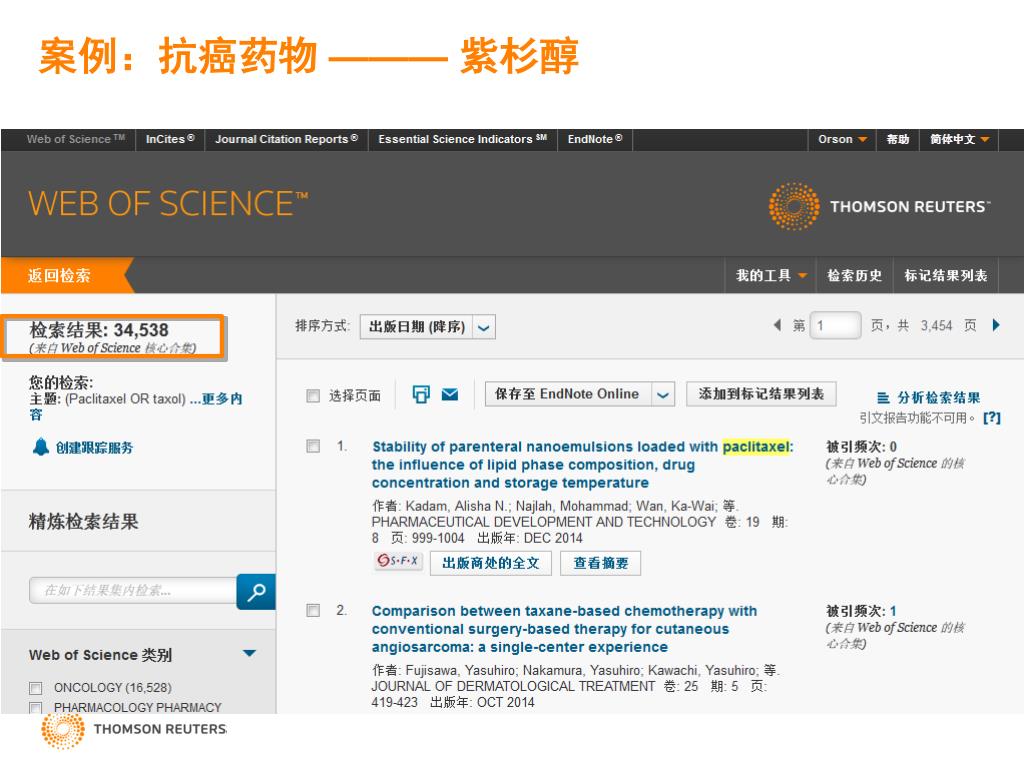Screen dimensions: 1024x768
Task: Open the taxane-based chemotherapy comparison article
Action: pos(564,629)
